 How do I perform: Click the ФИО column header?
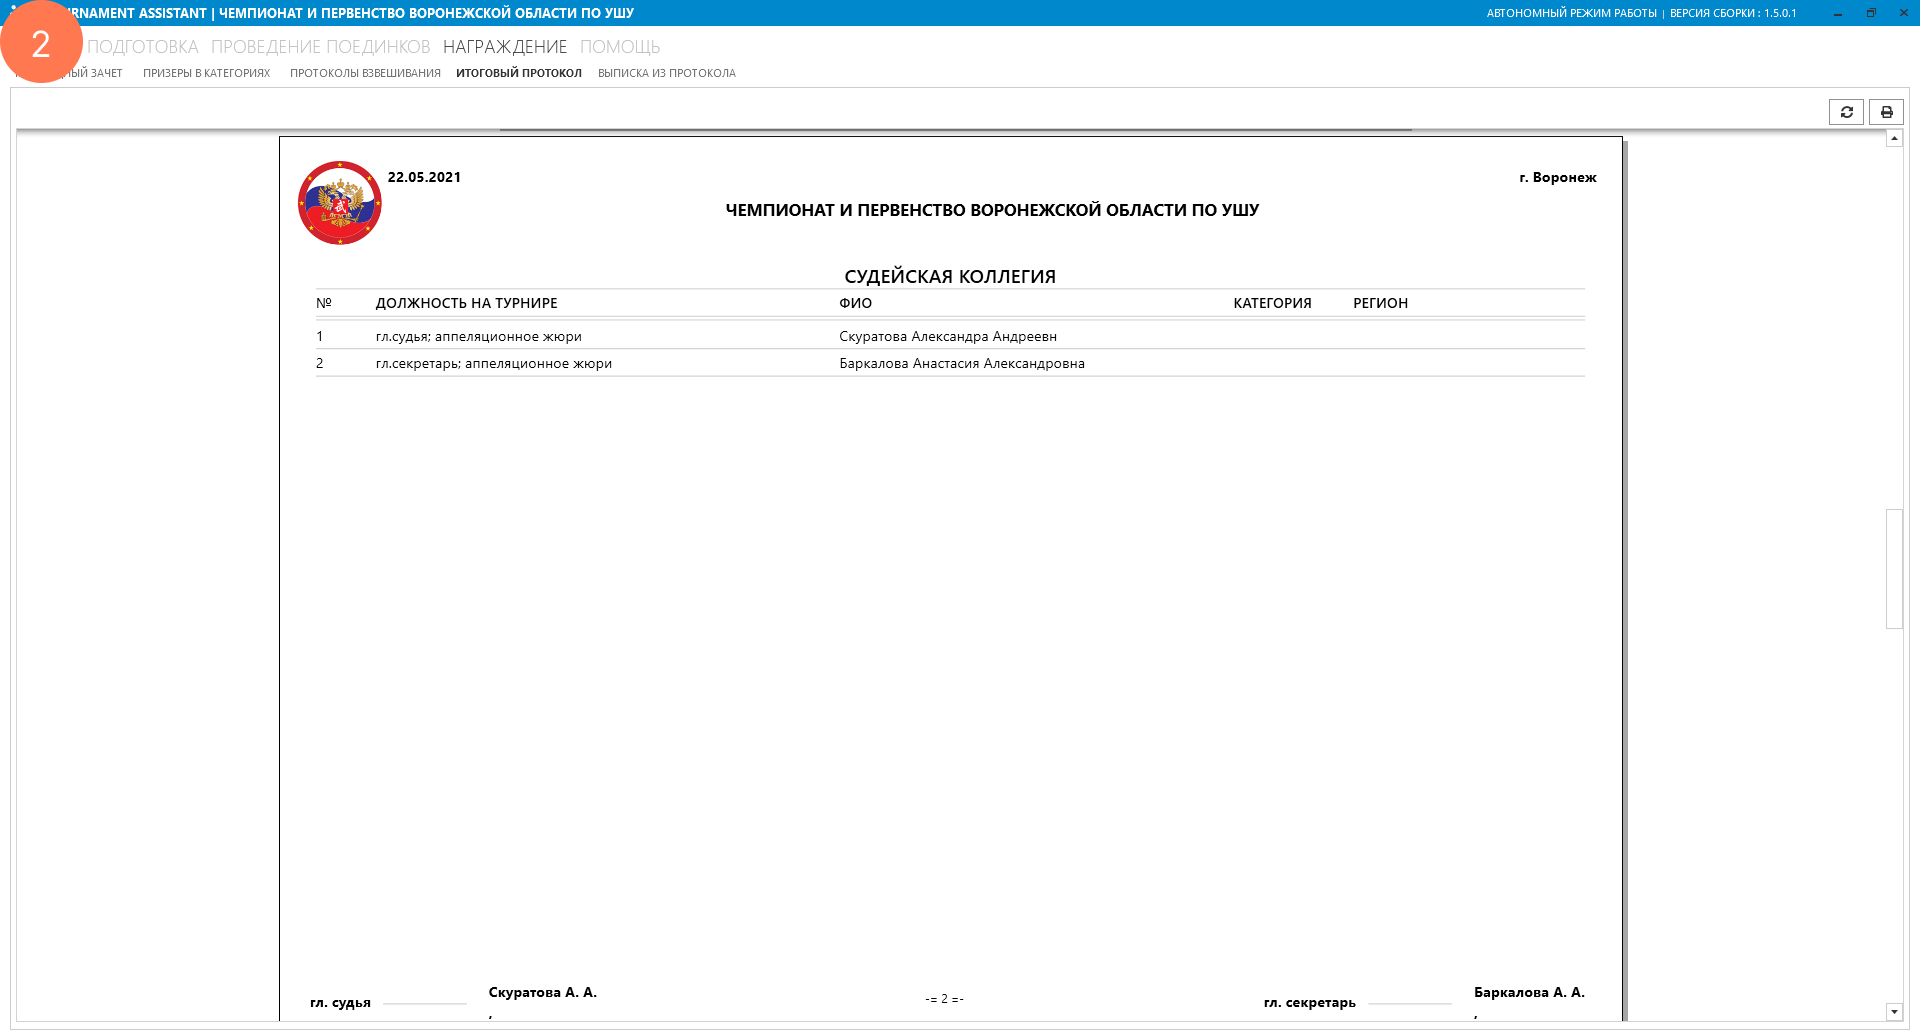click(x=856, y=303)
